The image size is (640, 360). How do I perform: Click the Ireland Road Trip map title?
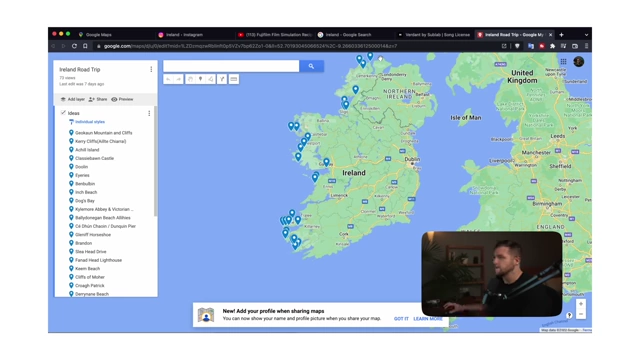click(80, 69)
